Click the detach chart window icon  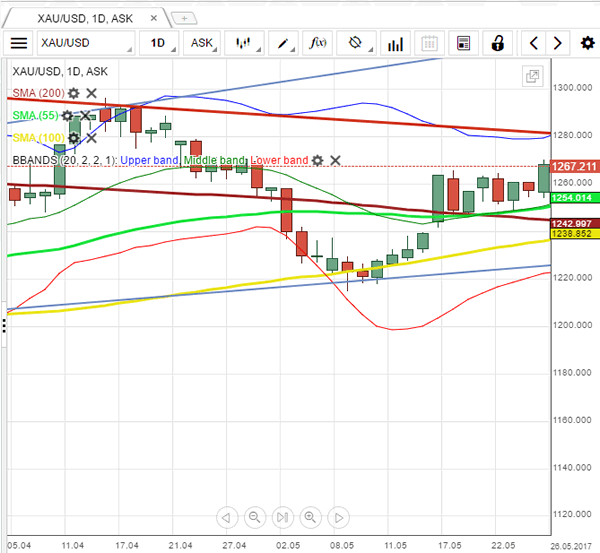pos(533,77)
